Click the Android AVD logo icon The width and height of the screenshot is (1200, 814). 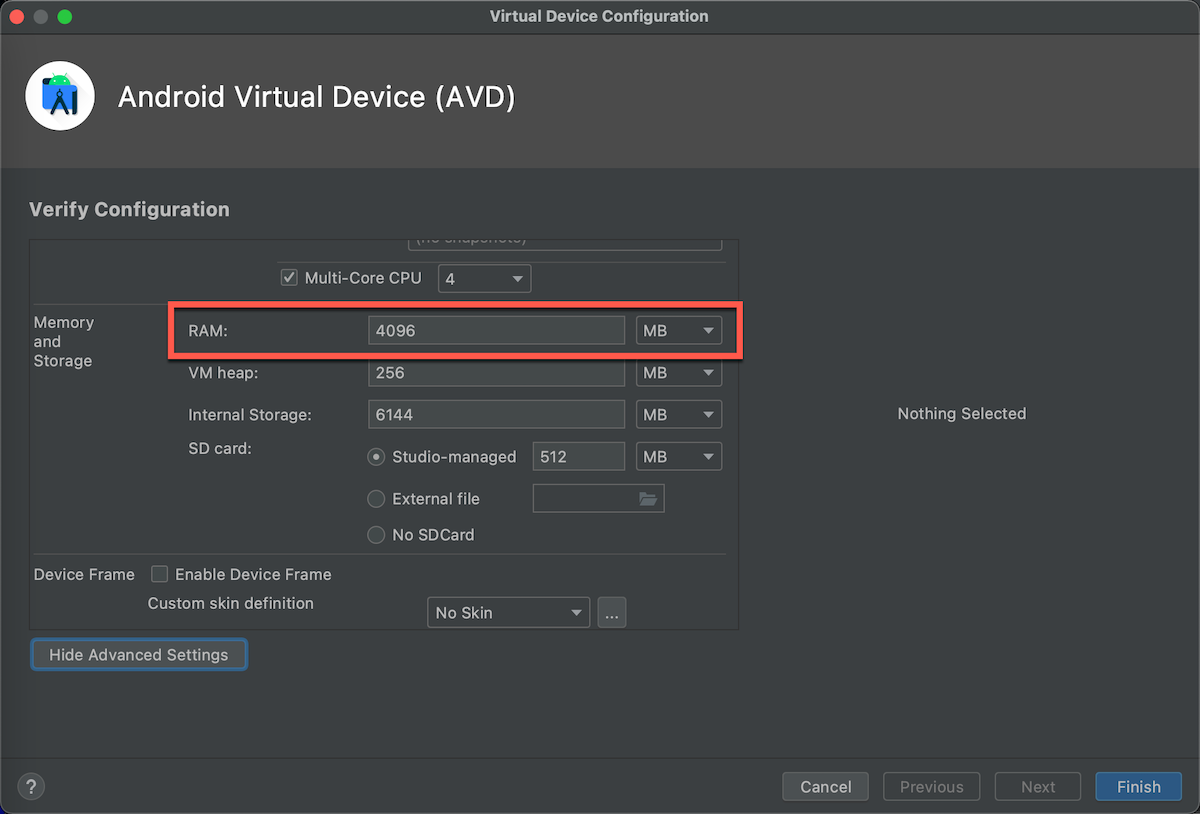[60, 95]
